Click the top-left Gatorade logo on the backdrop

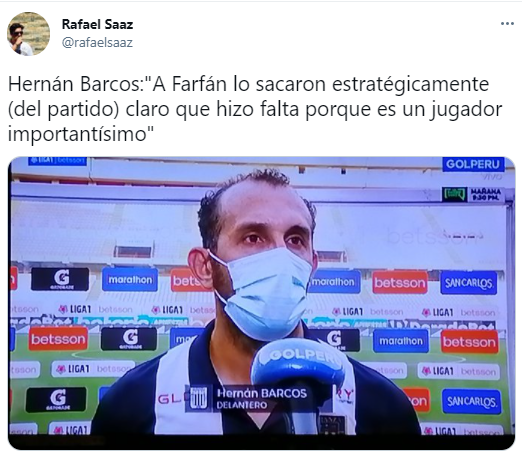point(60,279)
